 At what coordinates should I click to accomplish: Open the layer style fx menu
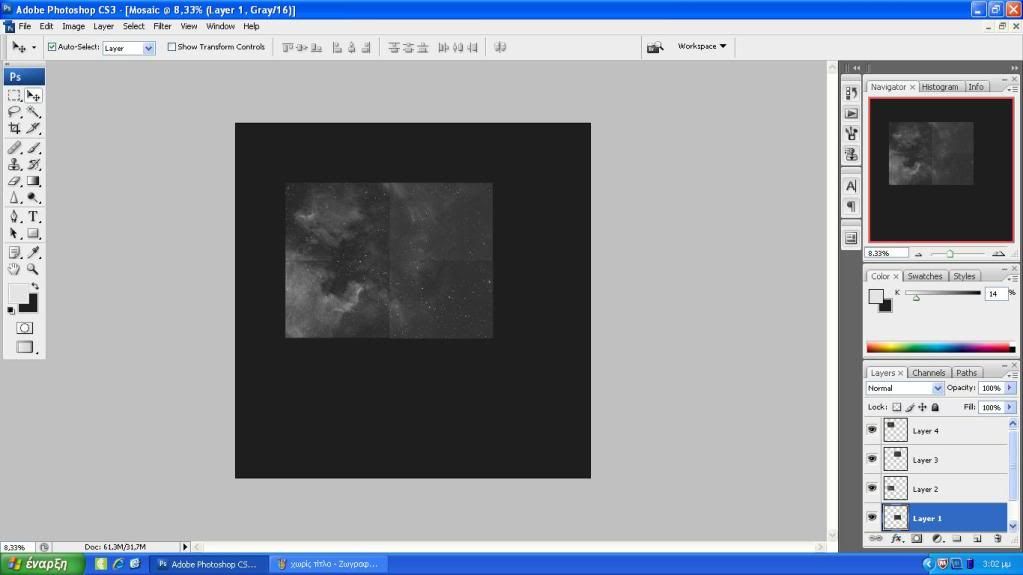click(896, 539)
